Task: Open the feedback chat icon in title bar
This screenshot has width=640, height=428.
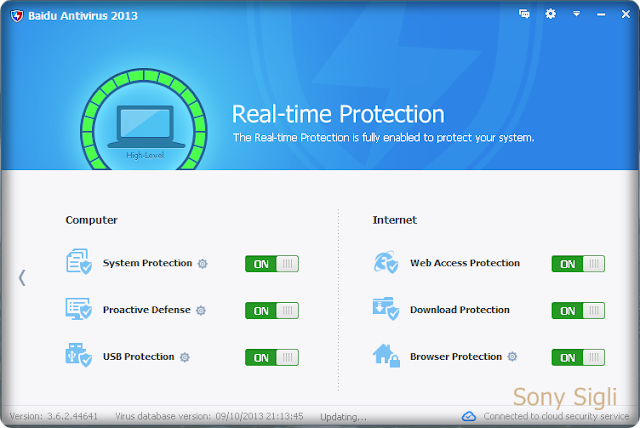Action: click(524, 14)
